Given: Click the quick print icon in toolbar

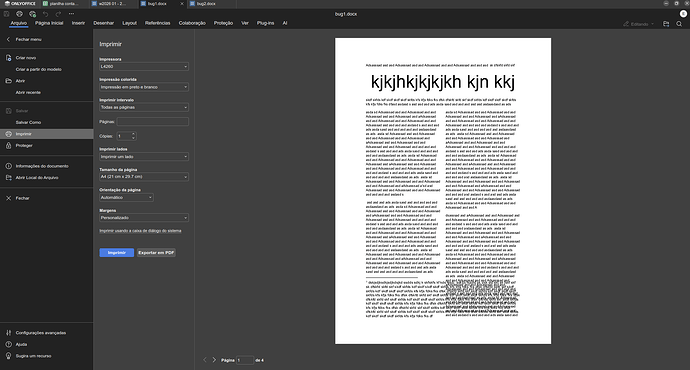Looking at the screenshot, I should [32, 14].
